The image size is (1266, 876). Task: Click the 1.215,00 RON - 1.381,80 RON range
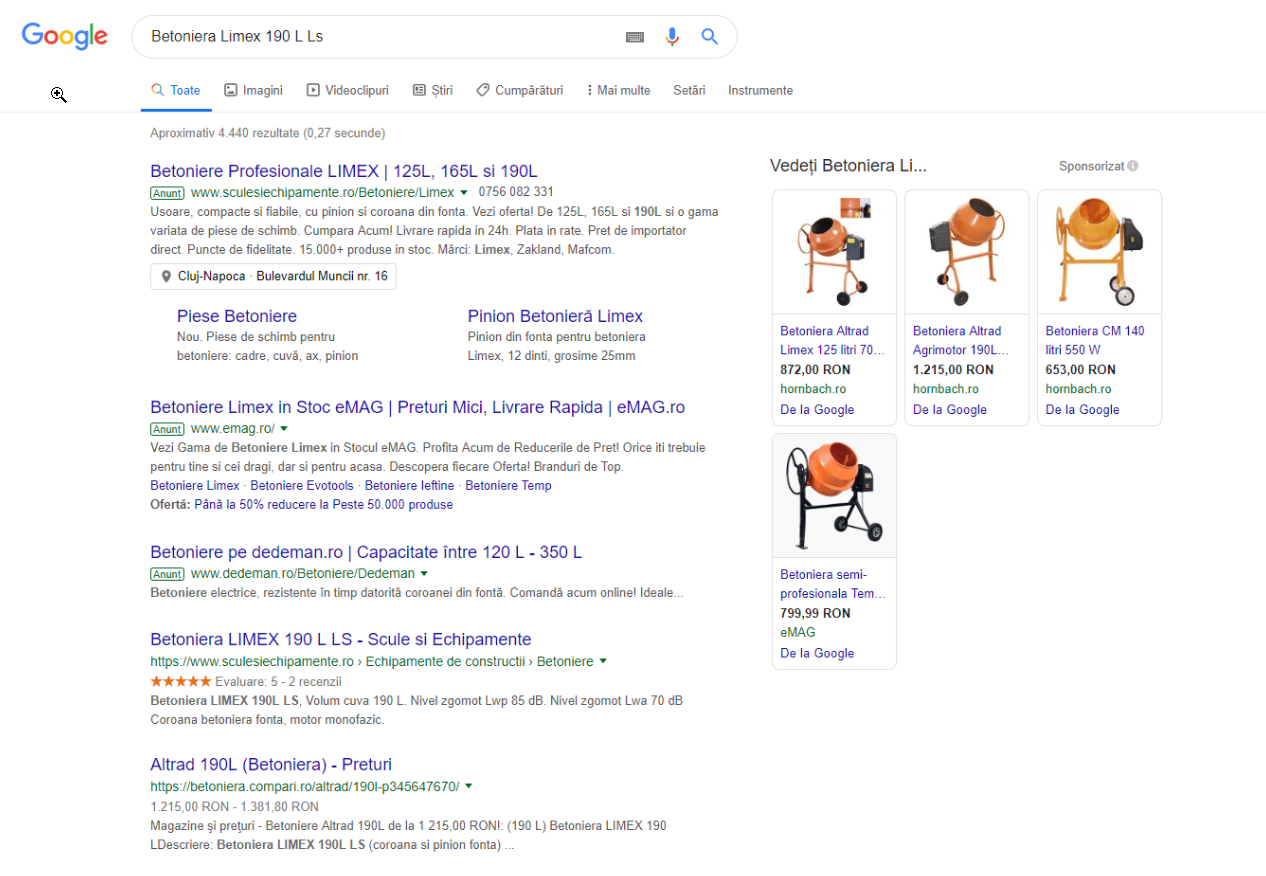pos(235,807)
